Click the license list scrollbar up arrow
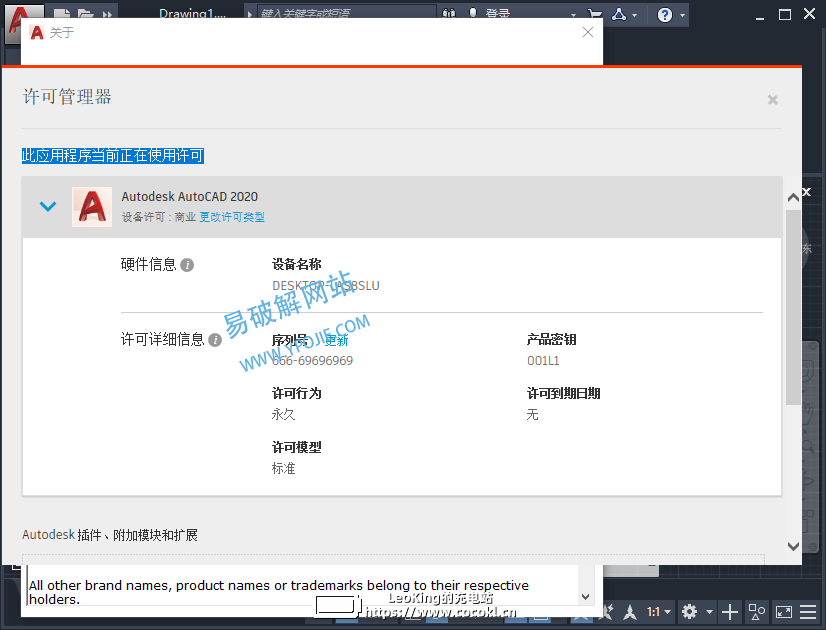 (793, 198)
